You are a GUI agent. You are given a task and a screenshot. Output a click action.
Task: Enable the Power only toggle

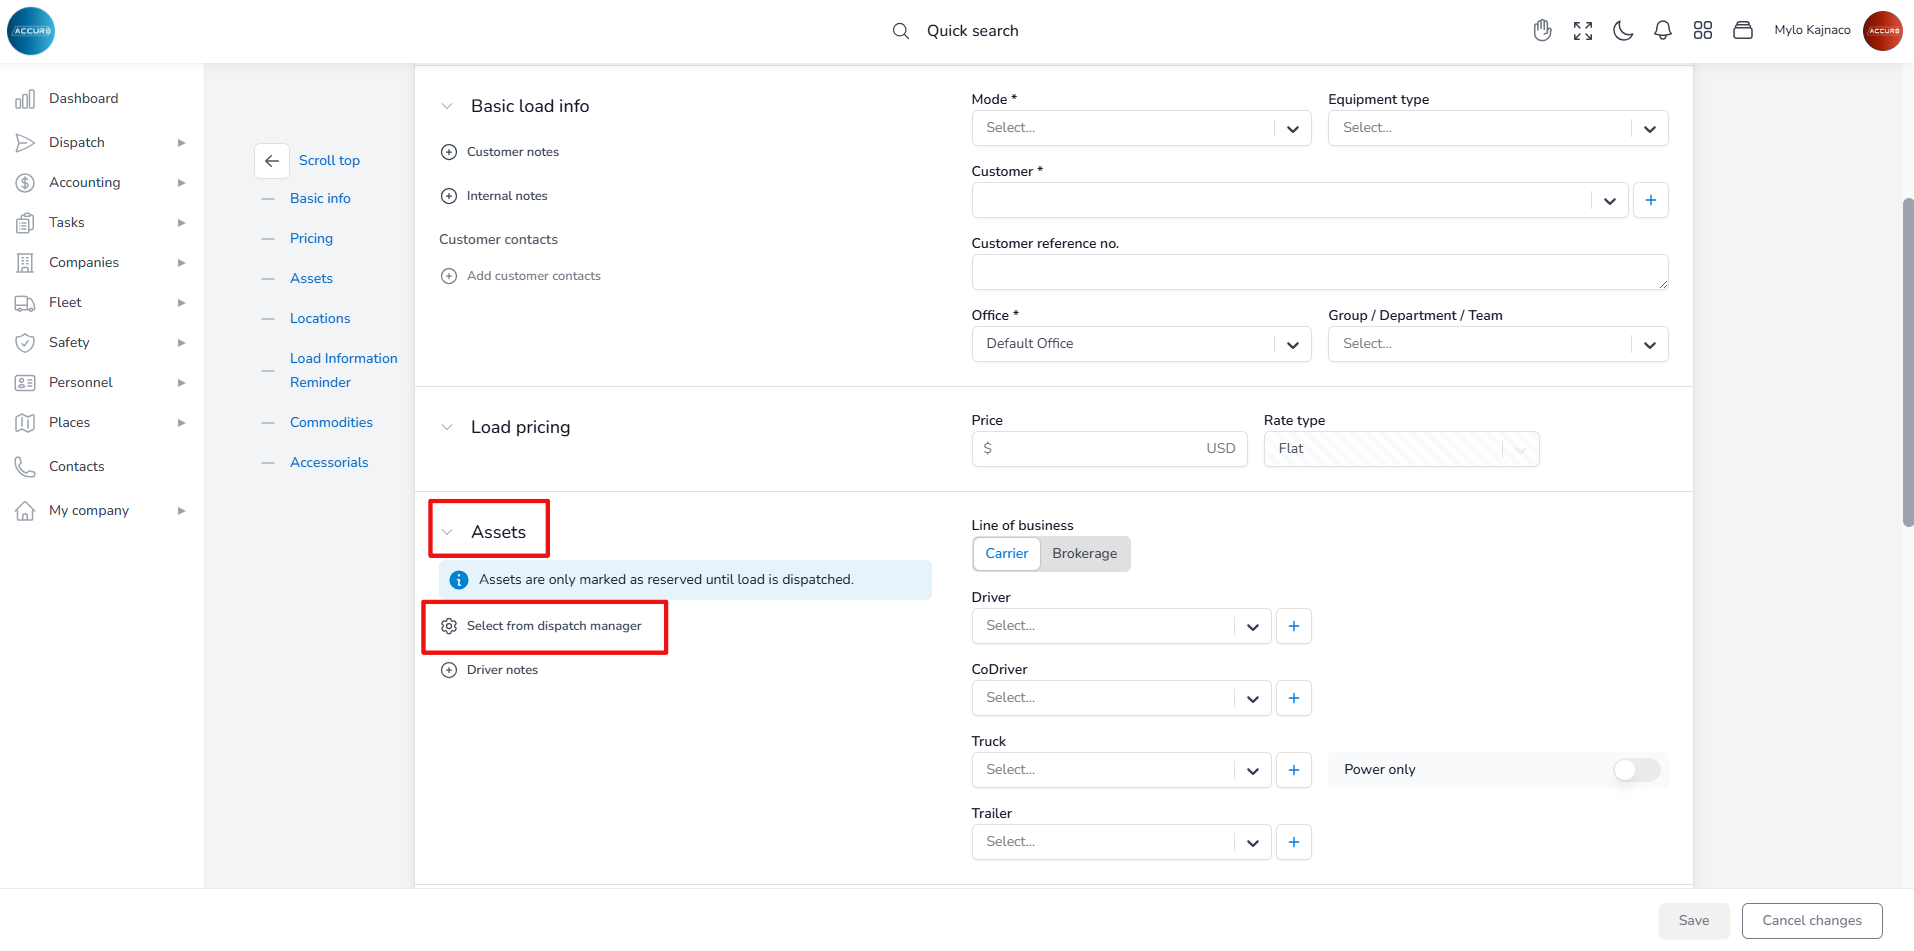tap(1636, 770)
